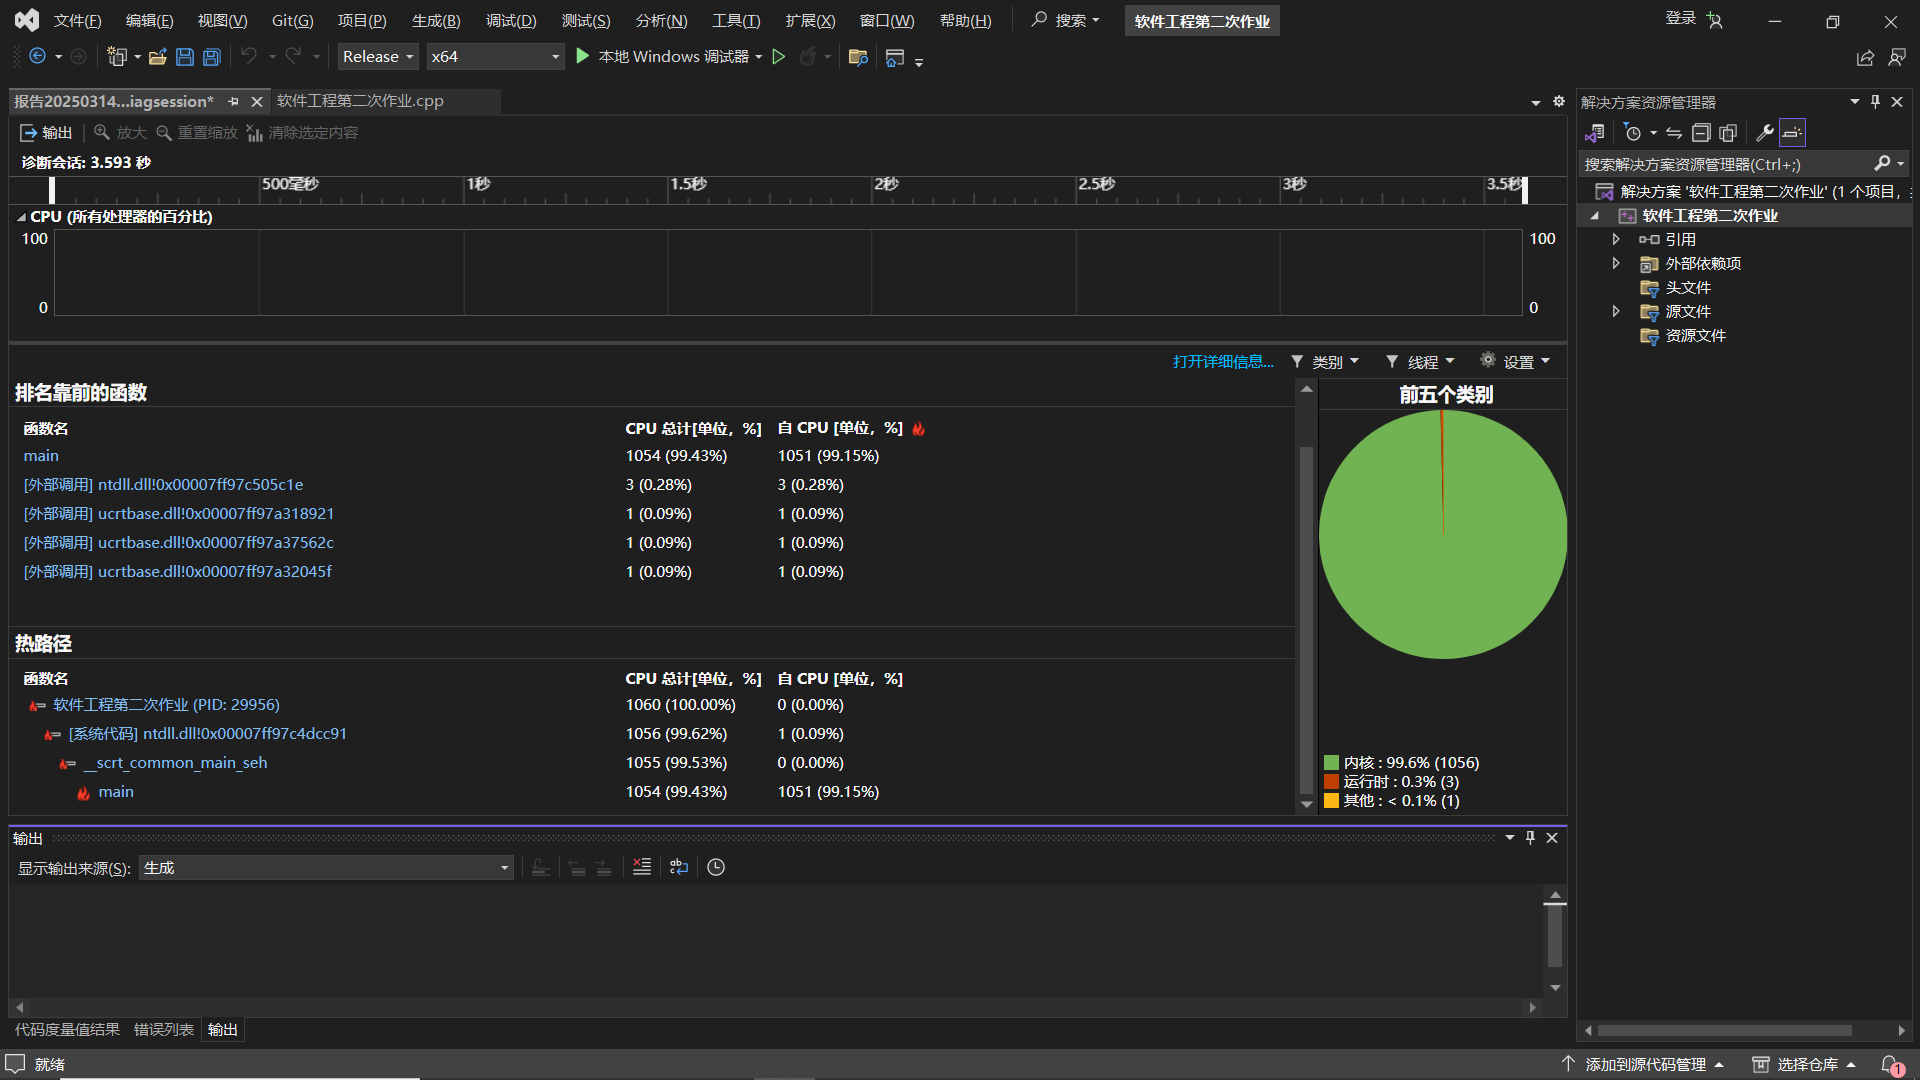Open Solution Explorer properties wrench icon
The width and height of the screenshot is (1920, 1080).
tap(1765, 133)
